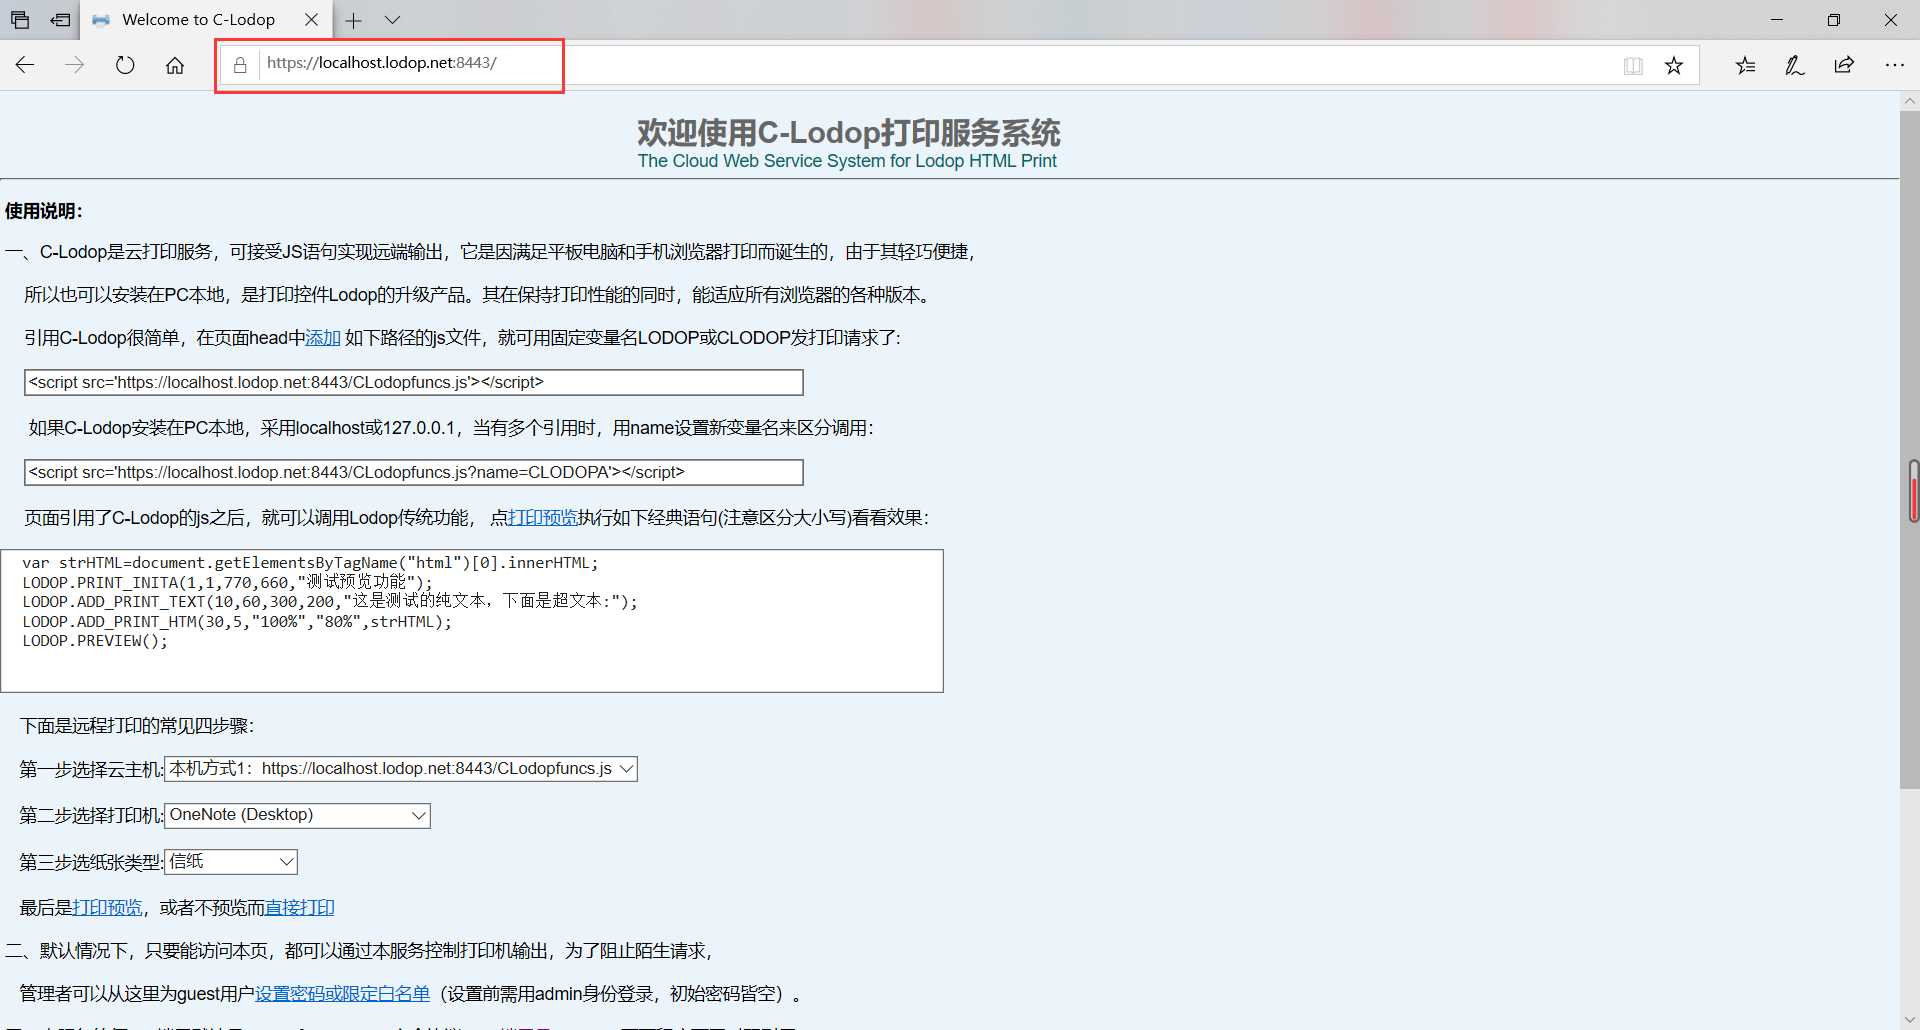Select the Welcome to C-Lodop tab
1920x1030 pixels.
click(198, 20)
